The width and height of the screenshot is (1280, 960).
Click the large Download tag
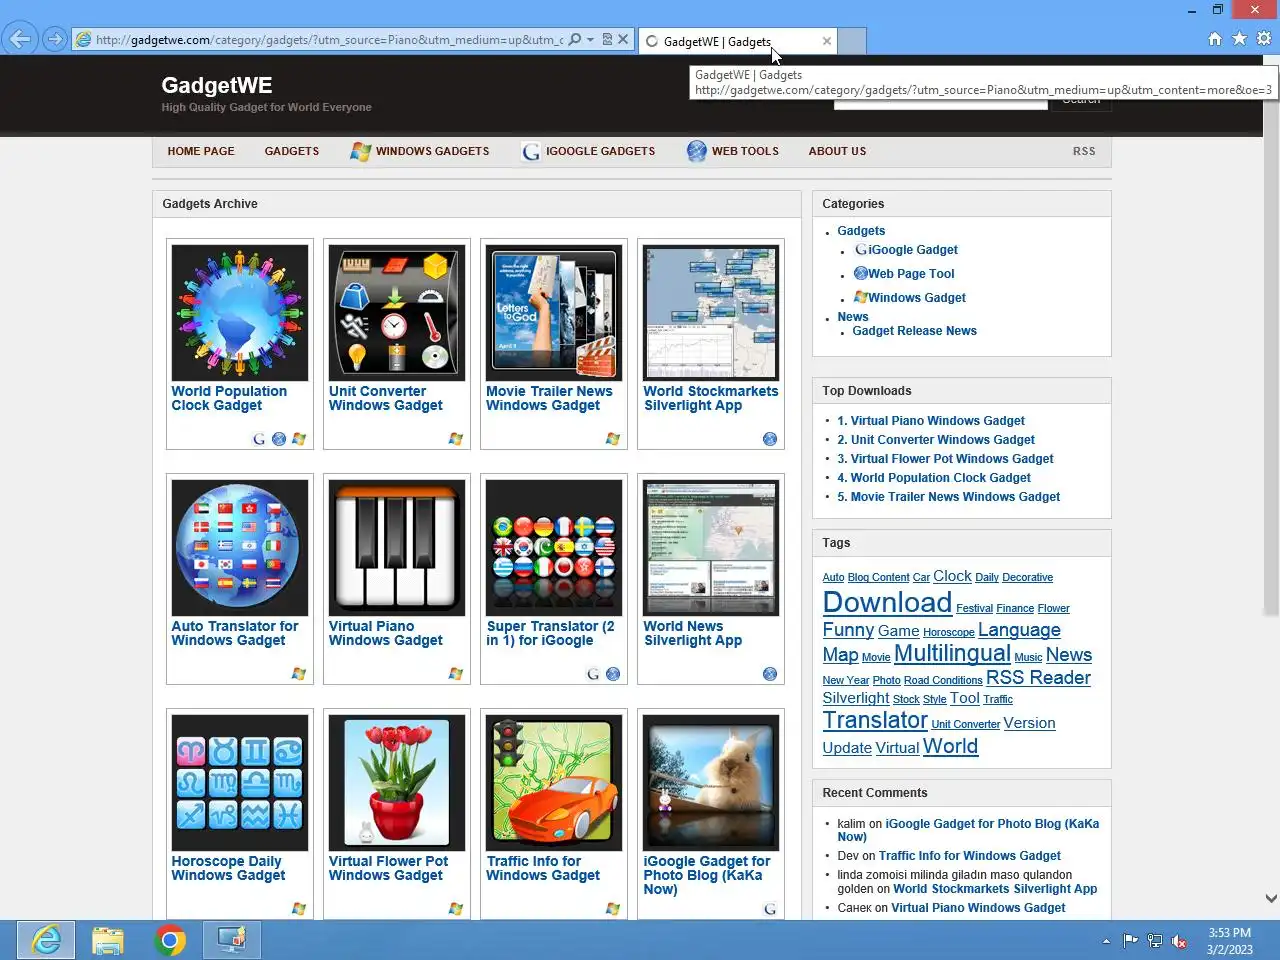887,603
